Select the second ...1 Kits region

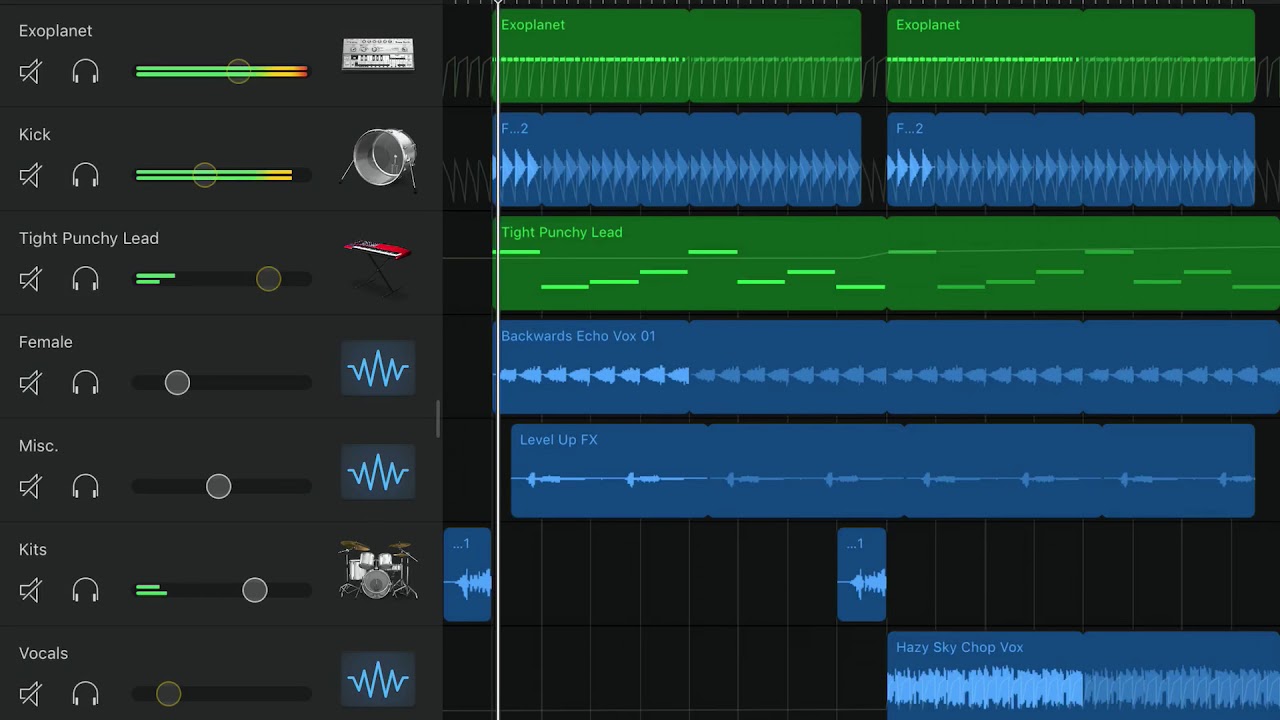862,575
